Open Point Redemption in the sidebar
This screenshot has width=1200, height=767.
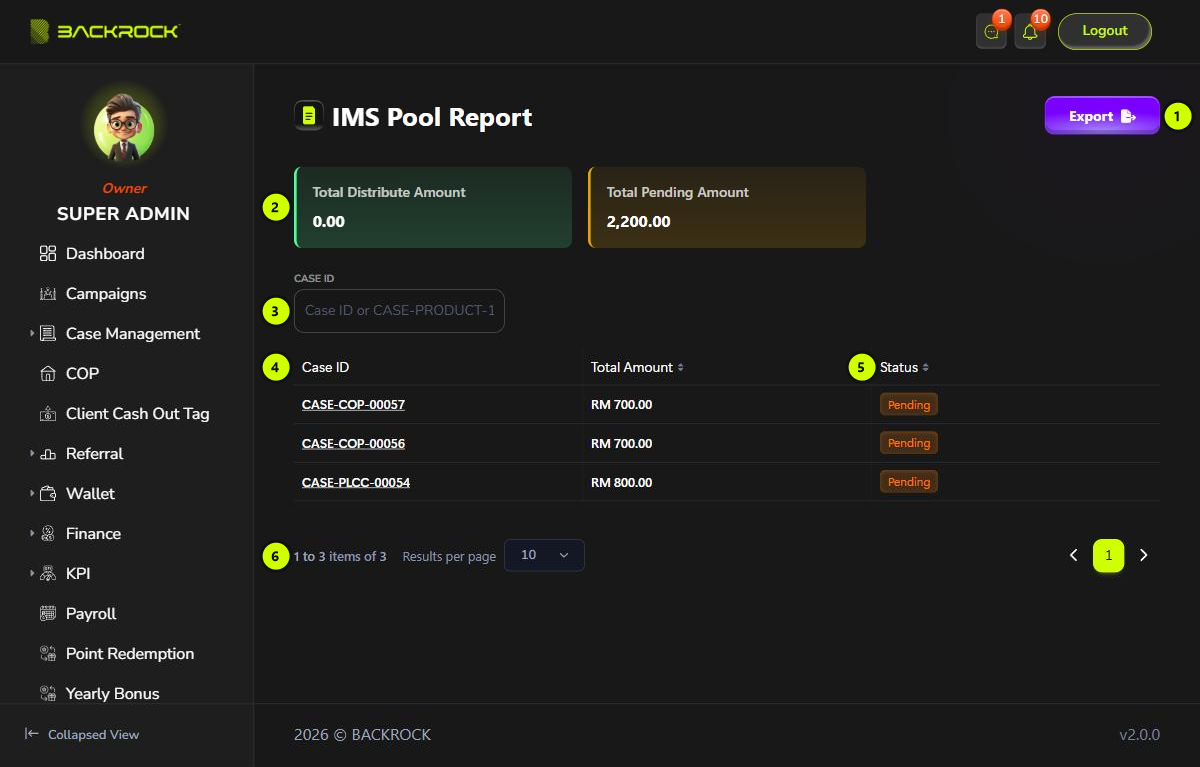click(130, 654)
